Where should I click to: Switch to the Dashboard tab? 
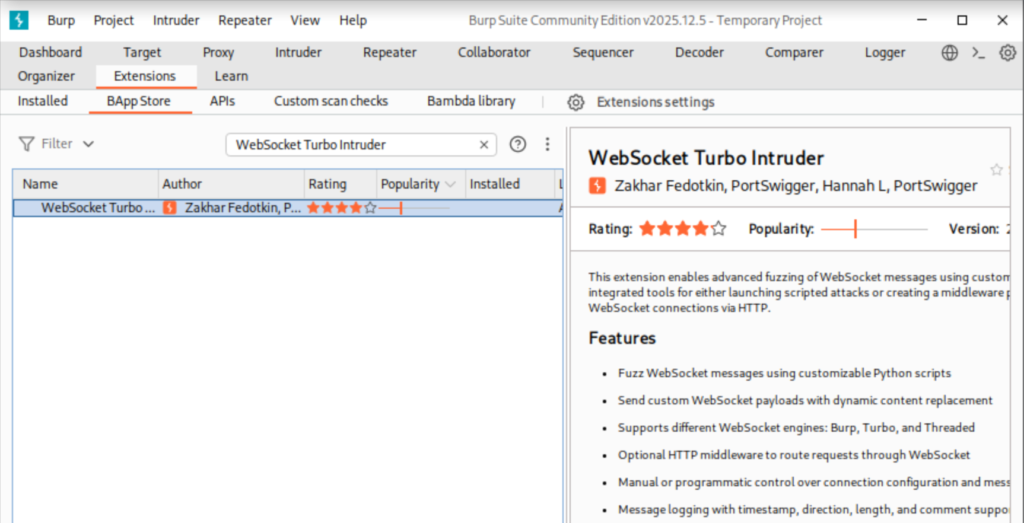50,53
